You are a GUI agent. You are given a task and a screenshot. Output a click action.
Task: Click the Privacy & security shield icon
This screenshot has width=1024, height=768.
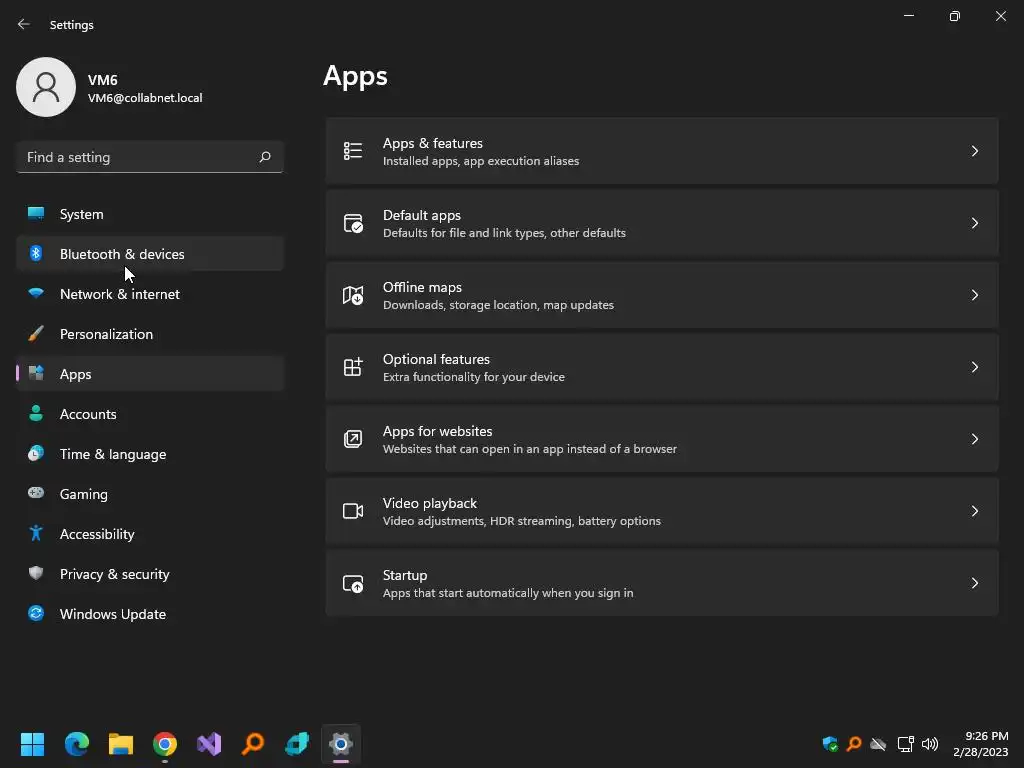click(36, 573)
